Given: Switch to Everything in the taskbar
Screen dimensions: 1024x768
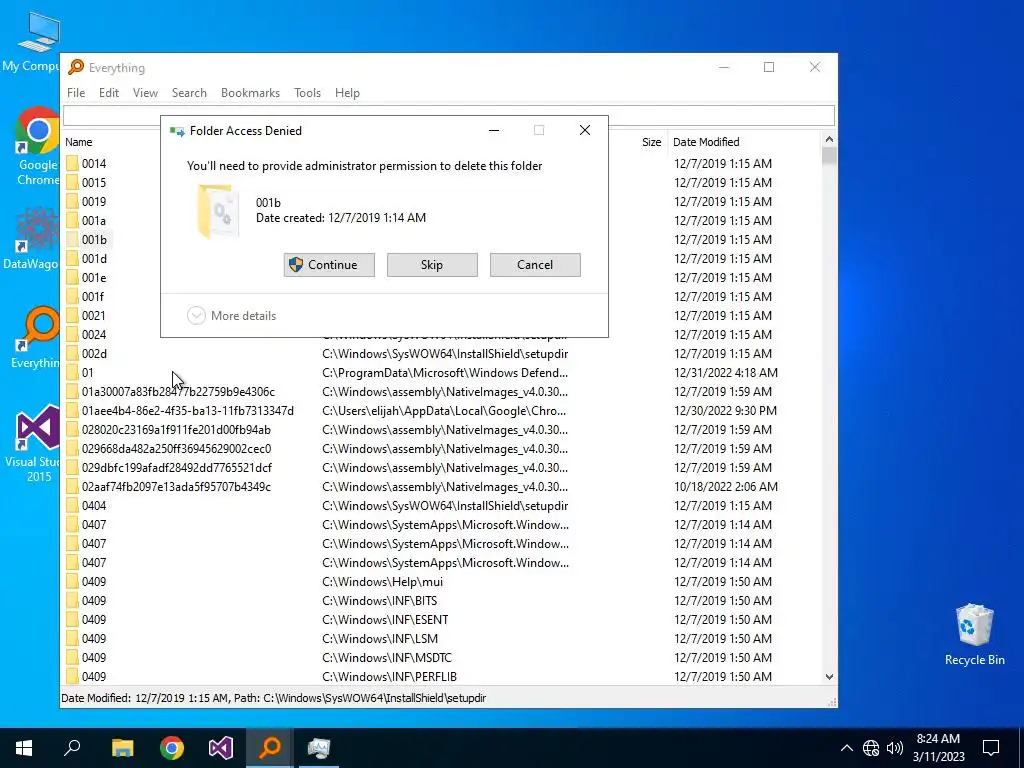Looking at the screenshot, I should [x=270, y=747].
